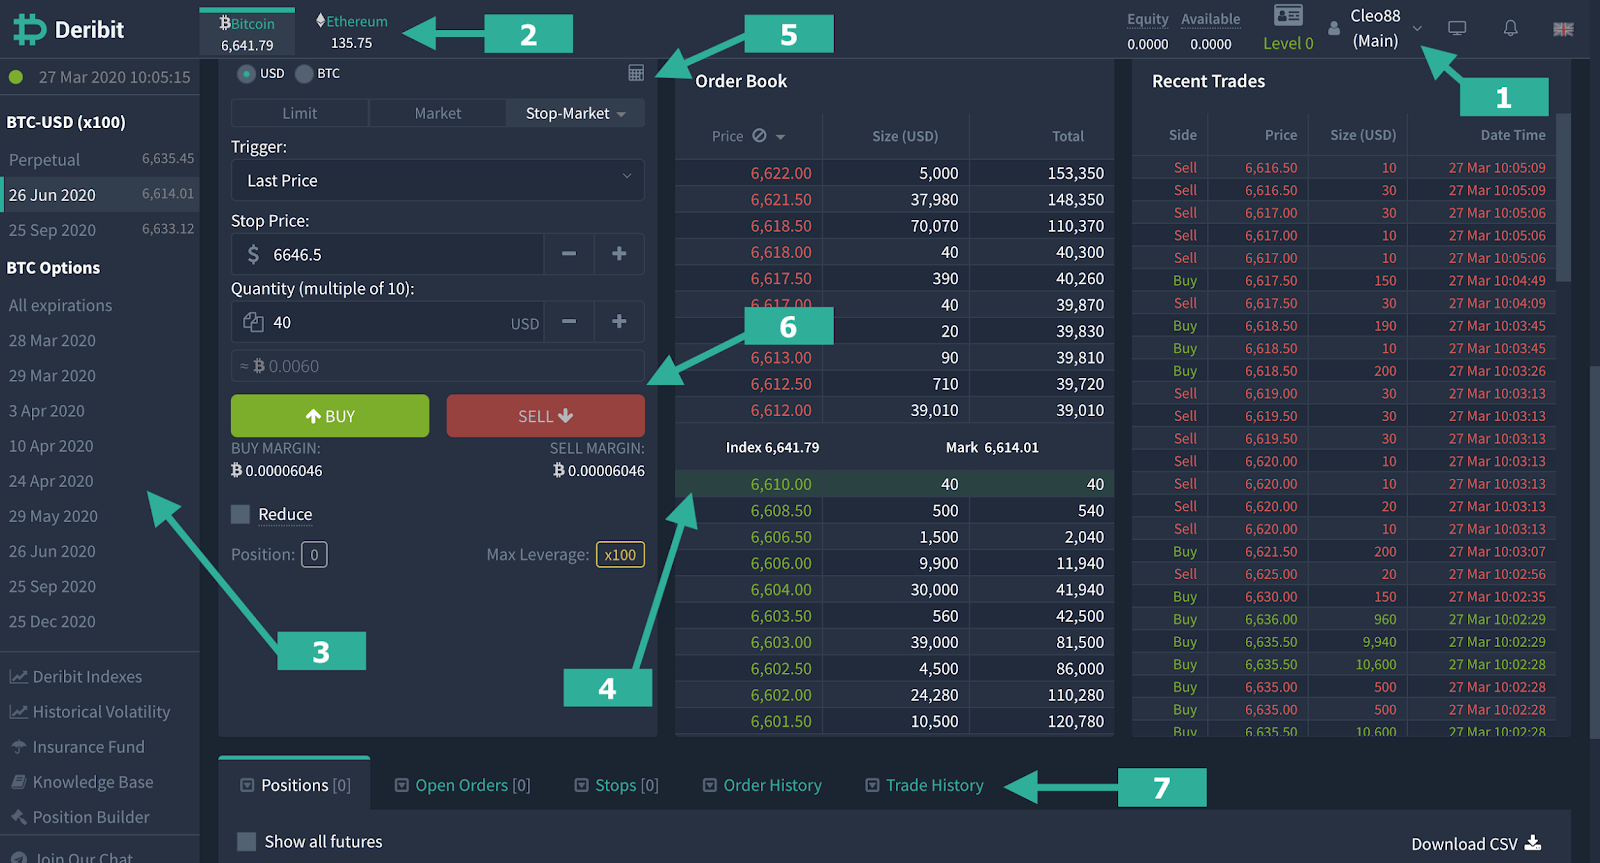Viewport: 1600px width, 863px height.
Task: Open the notifications bell
Action: [x=1510, y=28]
